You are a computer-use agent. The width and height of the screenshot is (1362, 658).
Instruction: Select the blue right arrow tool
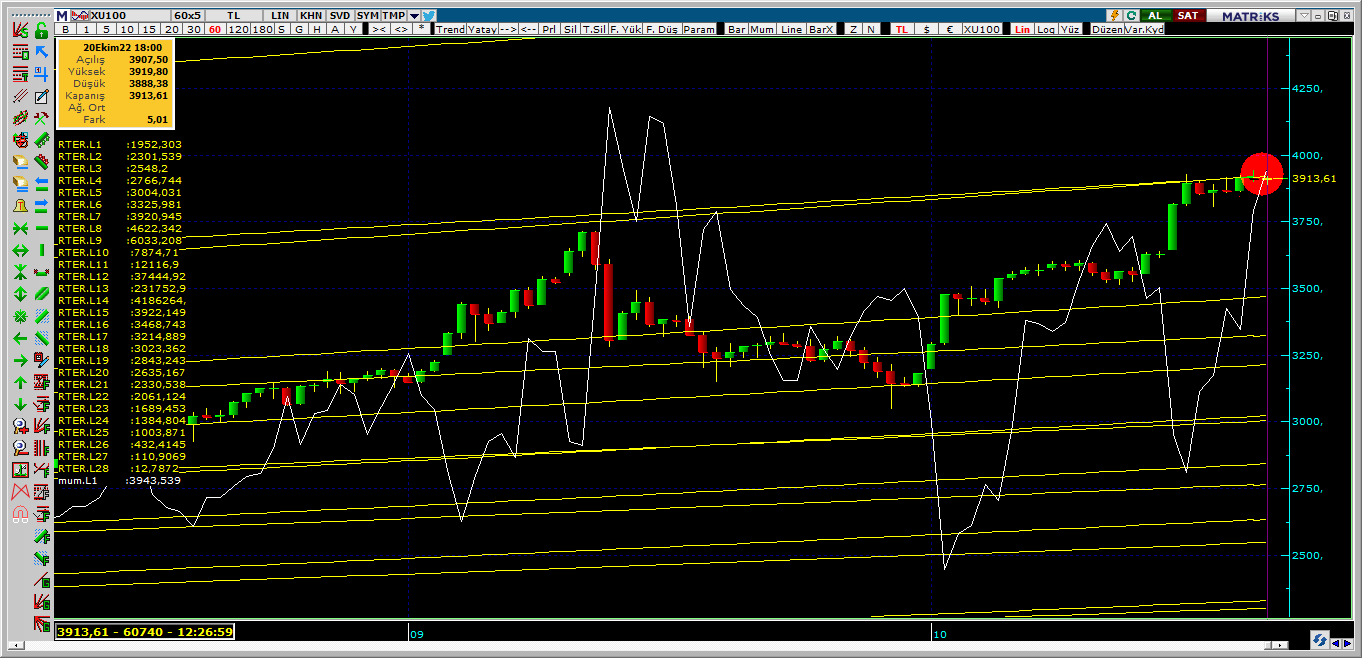41,206
